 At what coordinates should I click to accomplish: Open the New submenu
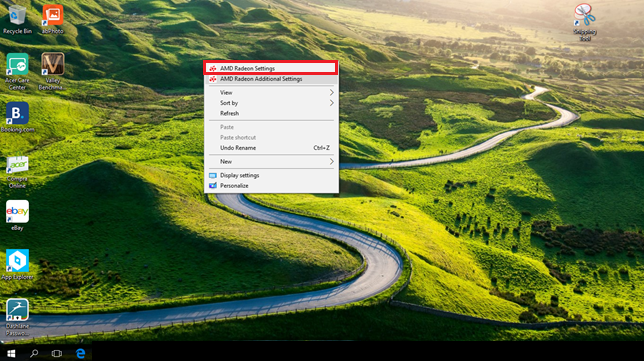271,161
